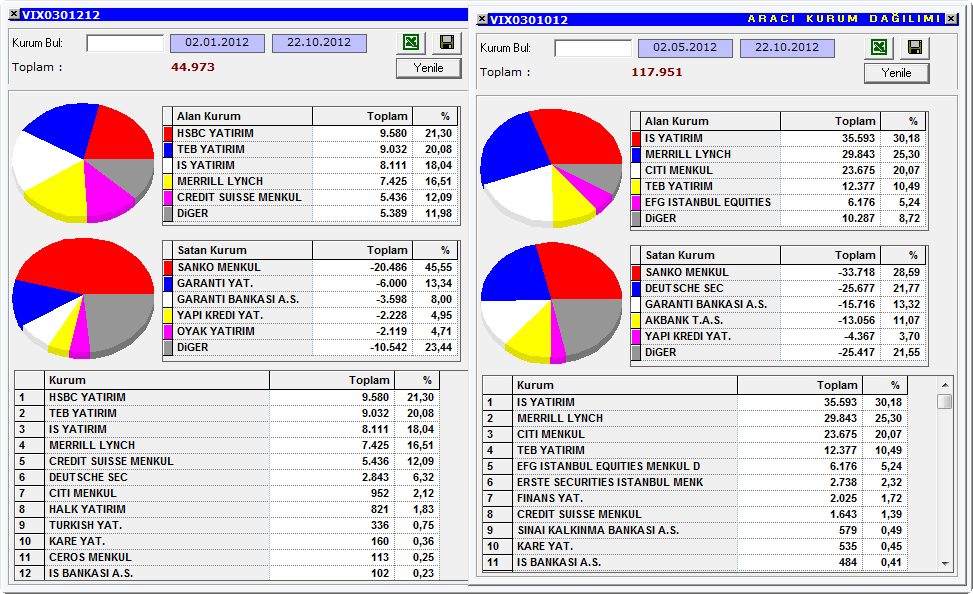Save VIX0301212 window data with floppy icon
This screenshot has height=594, width=973.
[446, 42]
